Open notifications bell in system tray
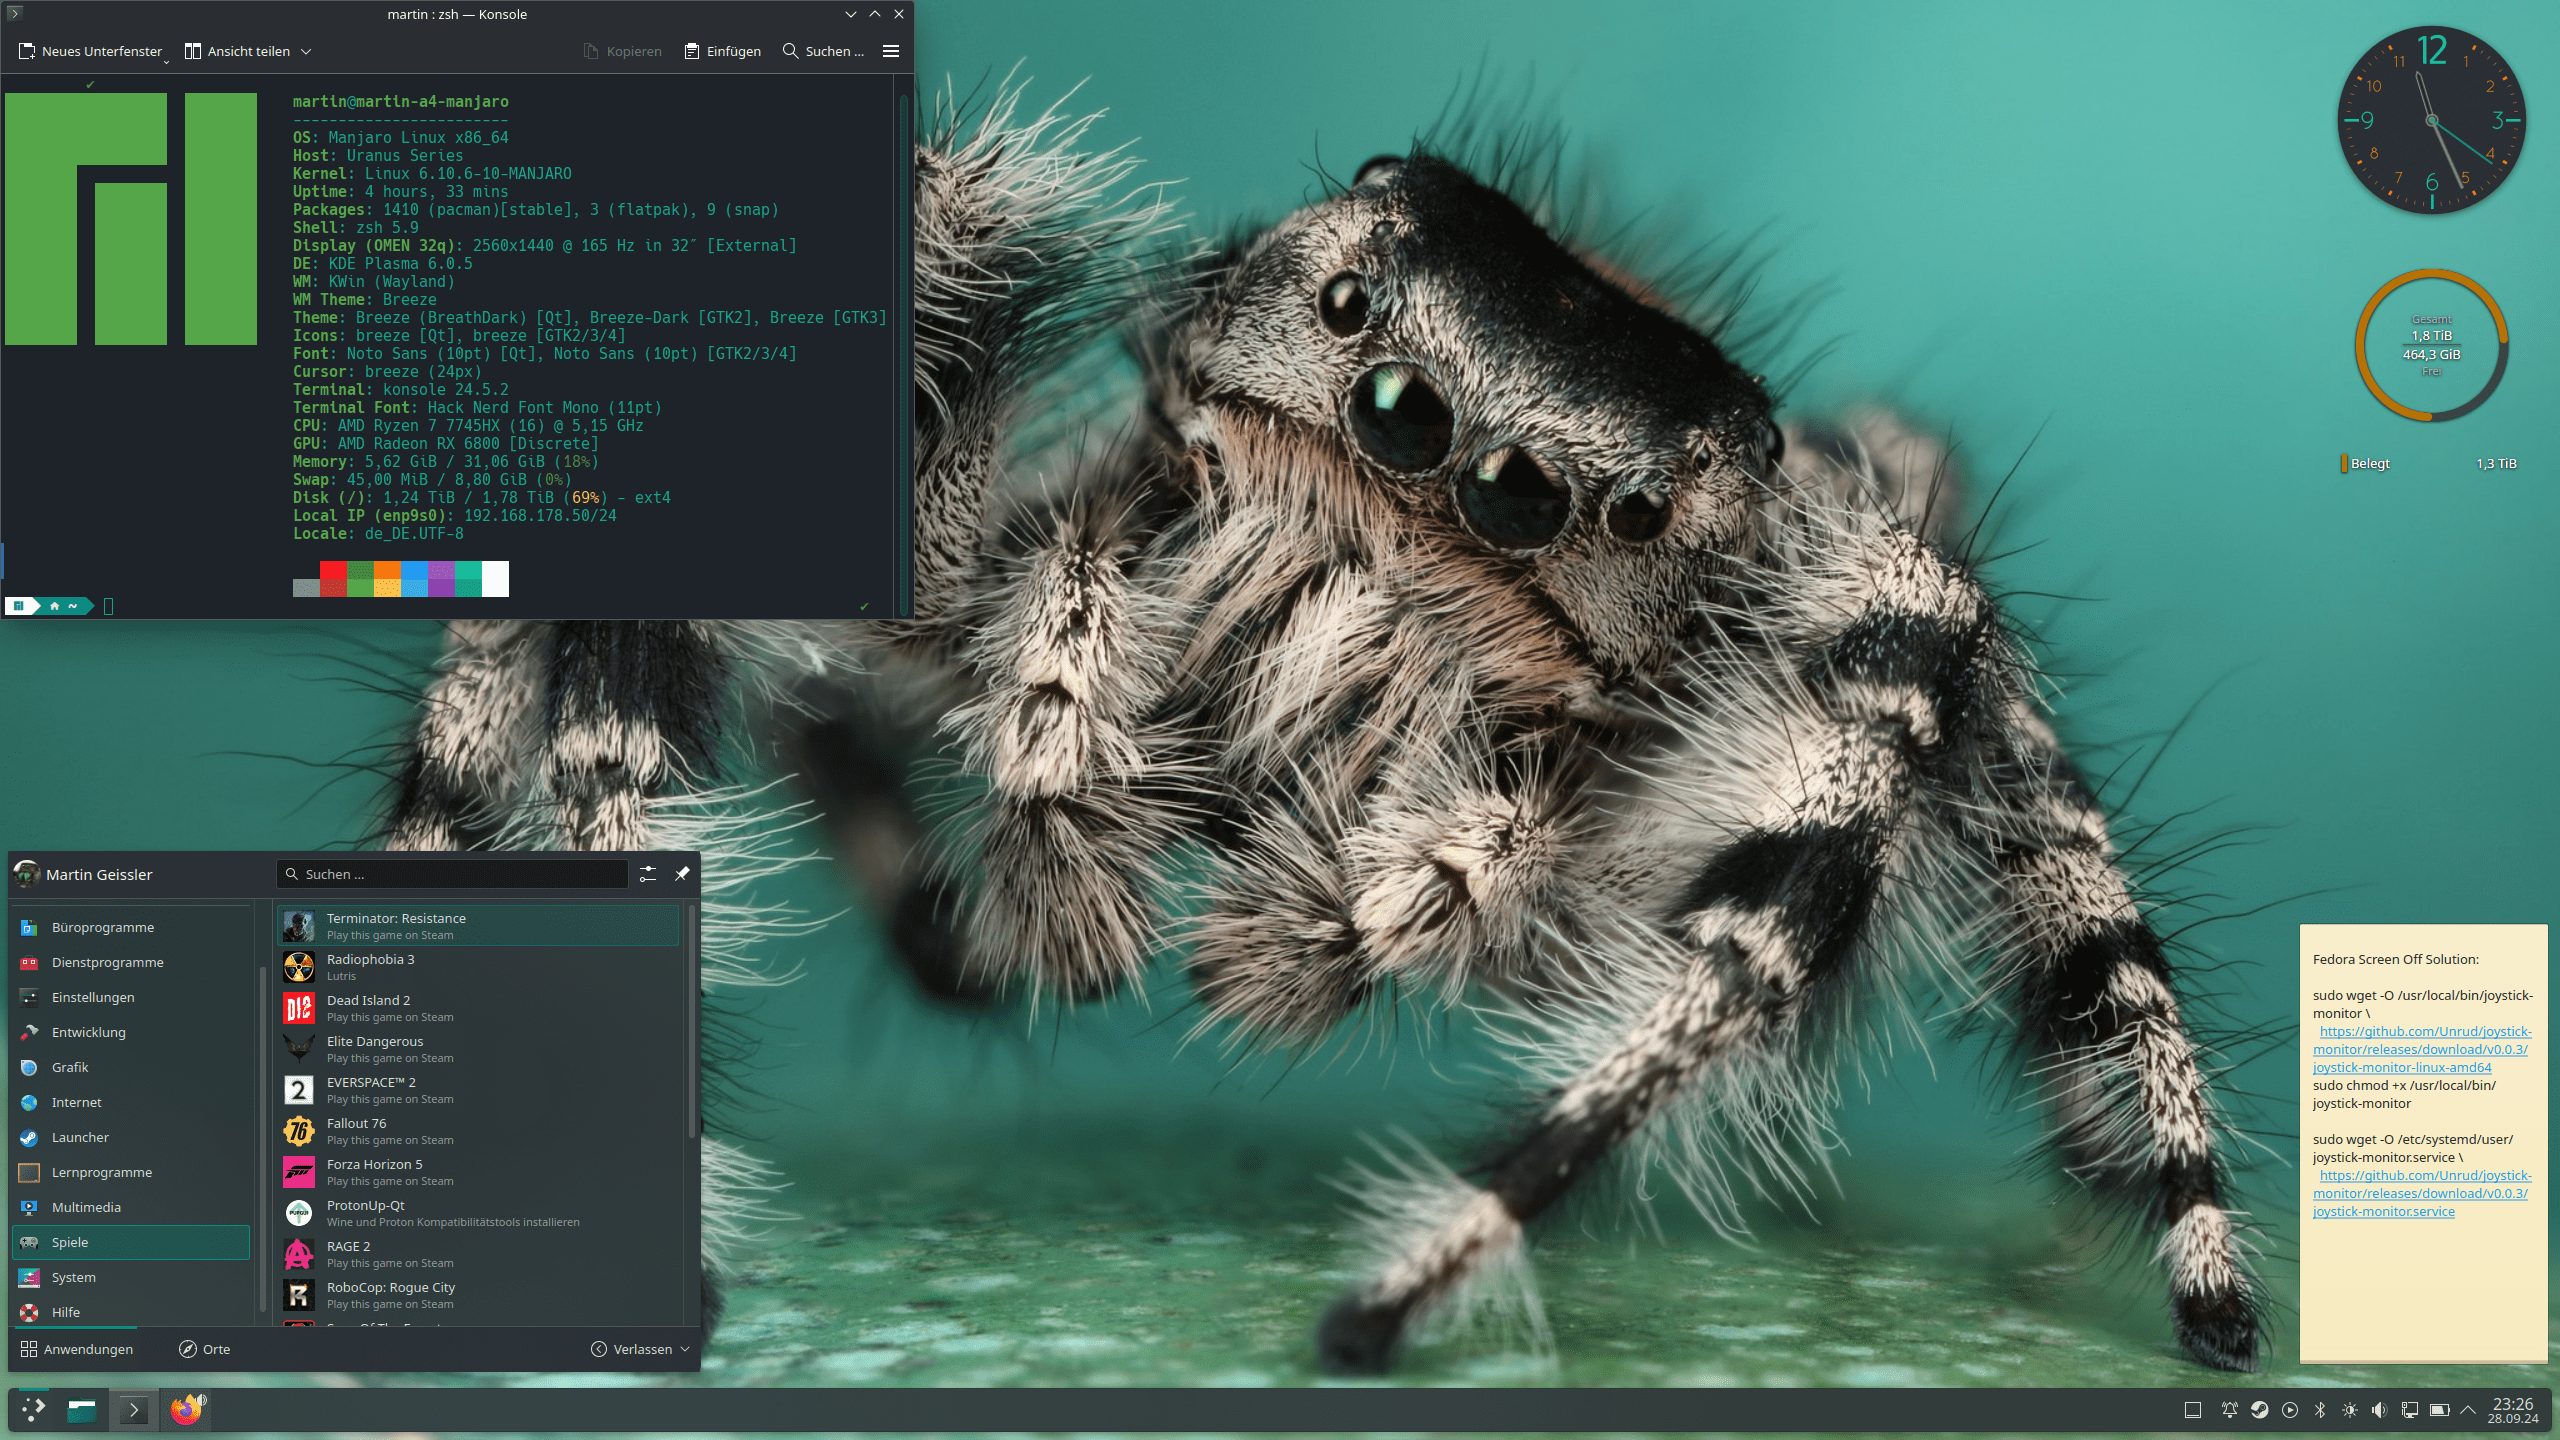The width and height of the screenshot is (2560, 1440). (2229, 1410)
